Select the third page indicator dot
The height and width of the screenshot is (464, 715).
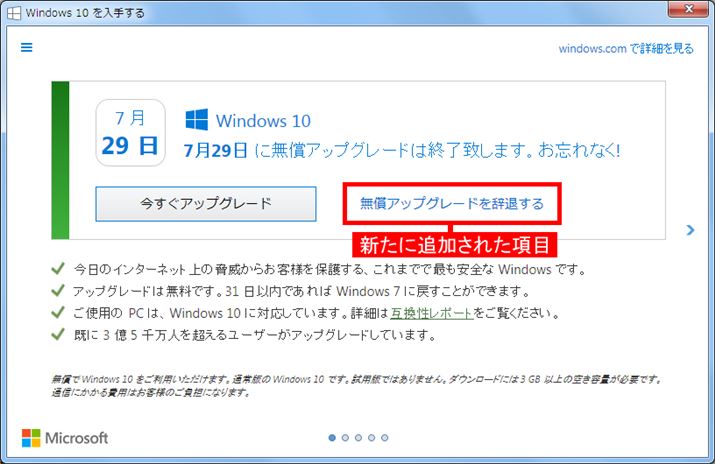(x=358, y=438)
